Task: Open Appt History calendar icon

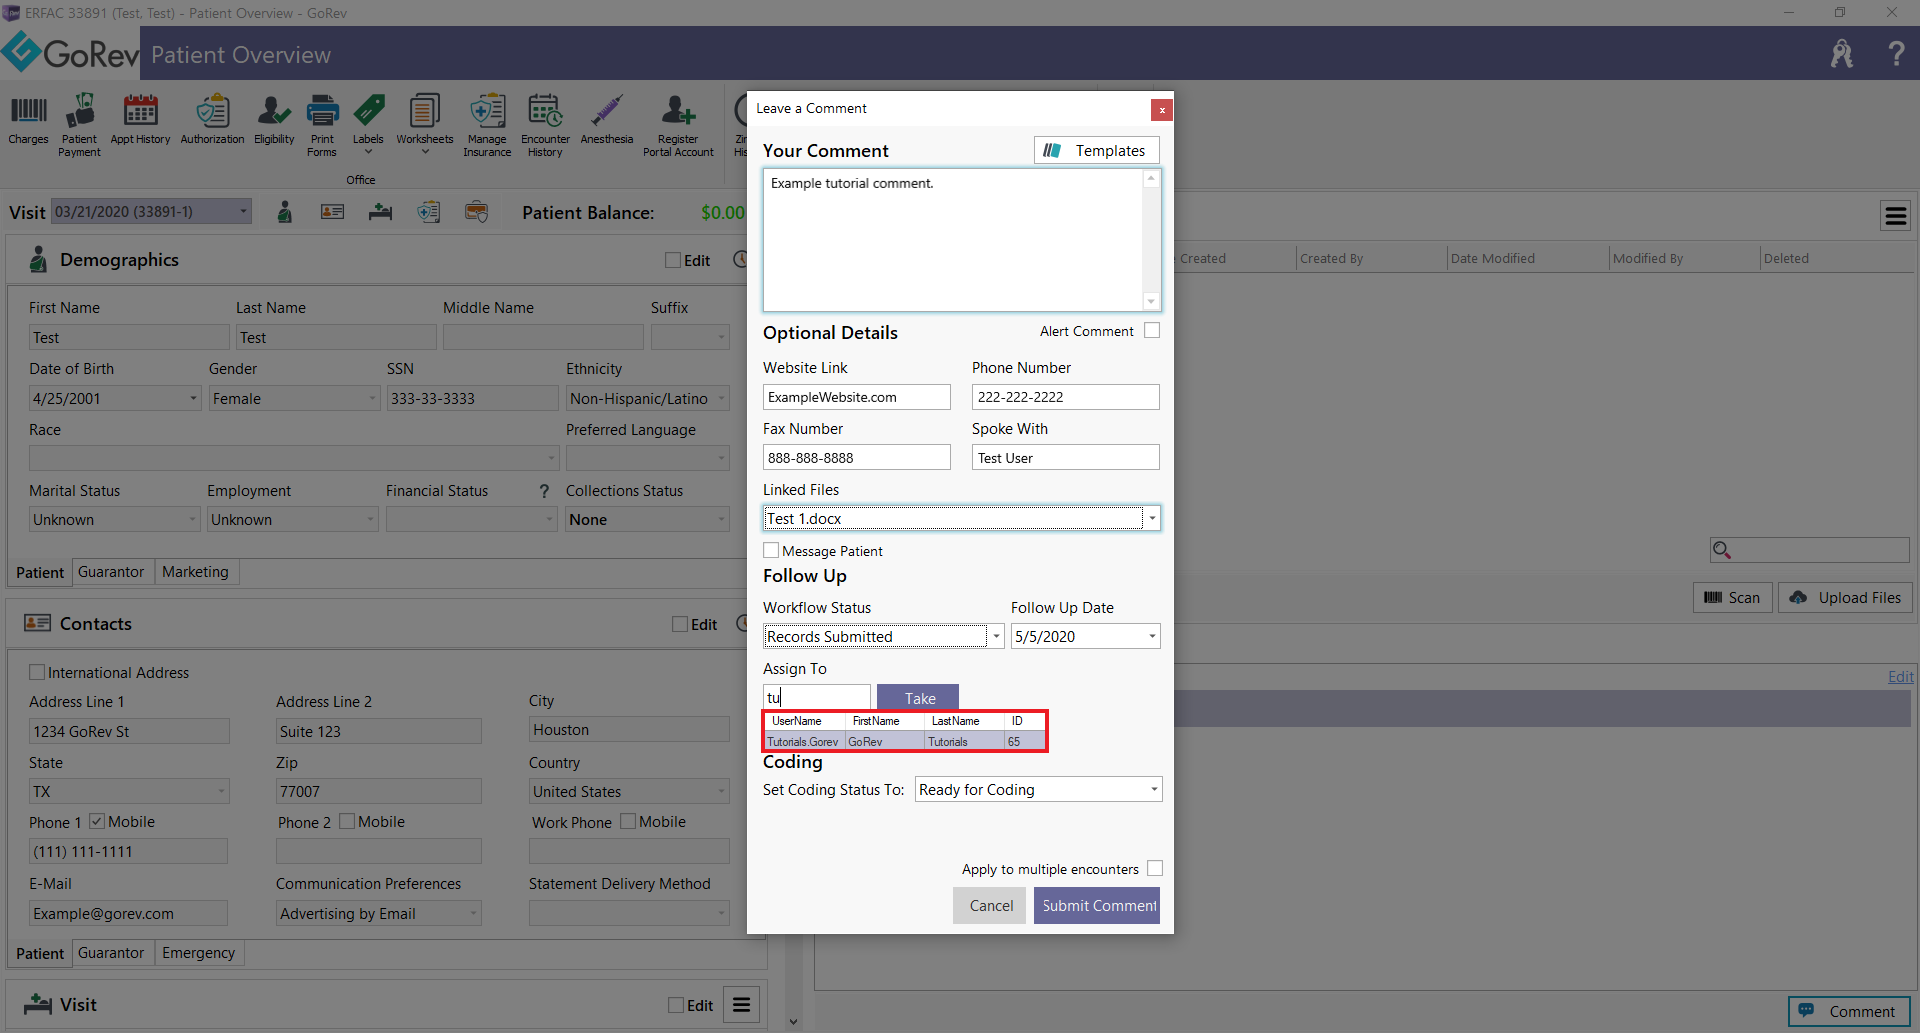Action: click(x=140, y=120)
